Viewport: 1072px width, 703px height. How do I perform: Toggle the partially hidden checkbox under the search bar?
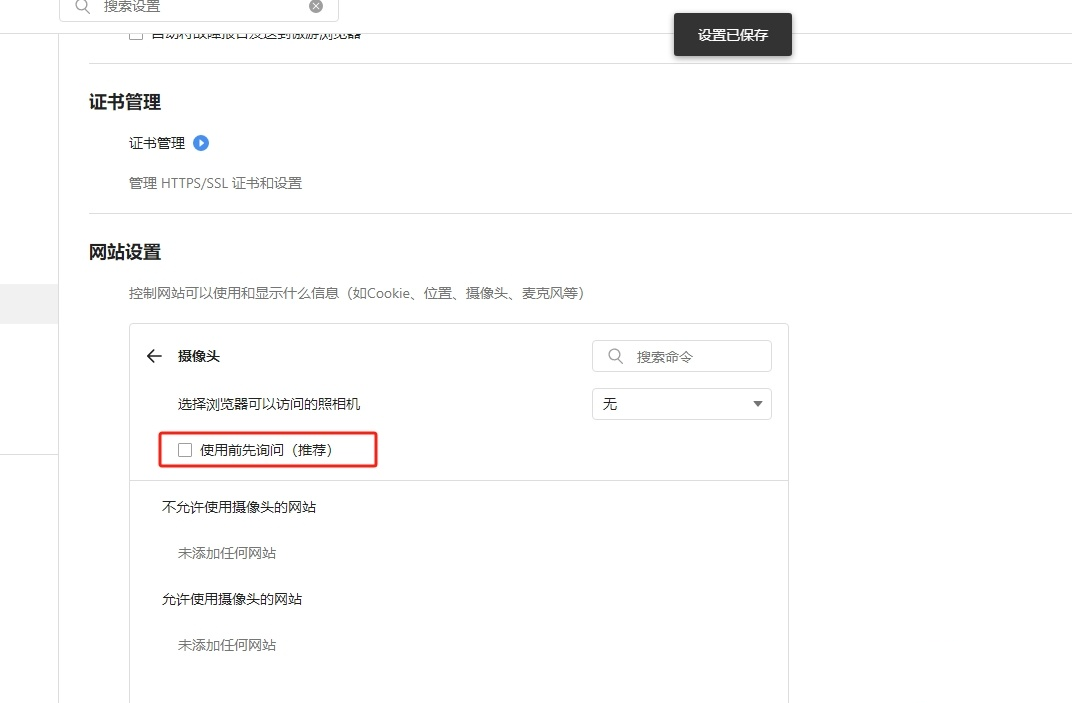tap(136, 35)
